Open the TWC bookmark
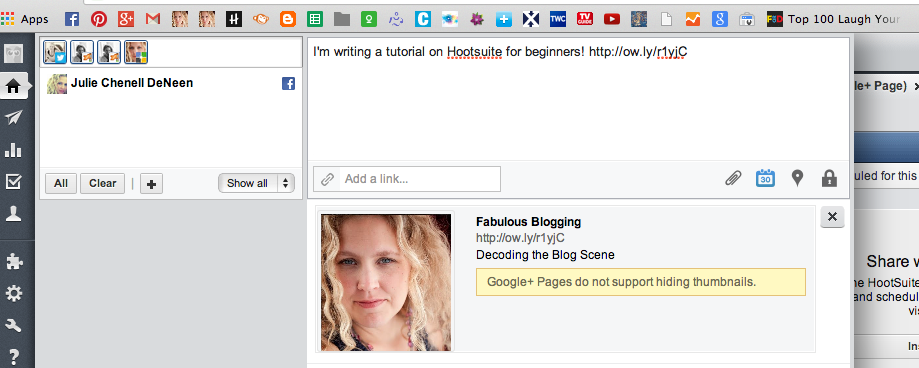 (x=558, y=19)
